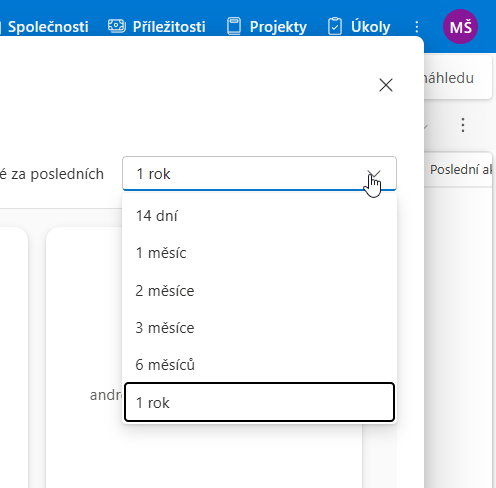
Task: Click the náhledu button at right
Action: coord(458,78)
